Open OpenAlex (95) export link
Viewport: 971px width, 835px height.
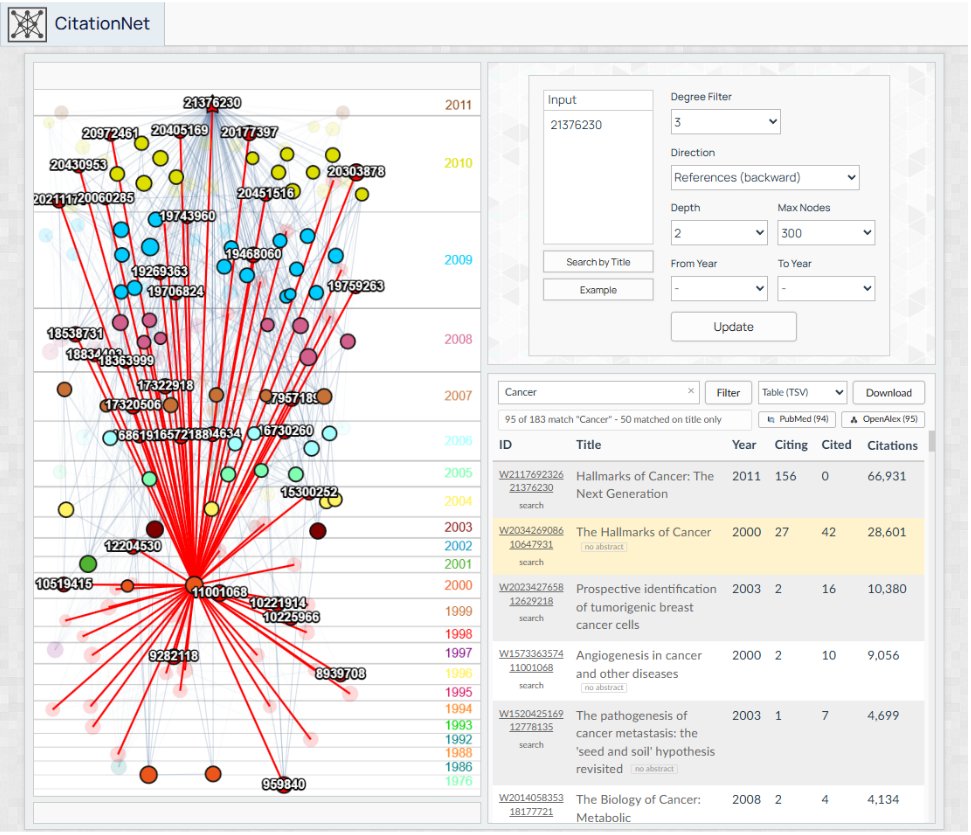[x=883, y=419]
